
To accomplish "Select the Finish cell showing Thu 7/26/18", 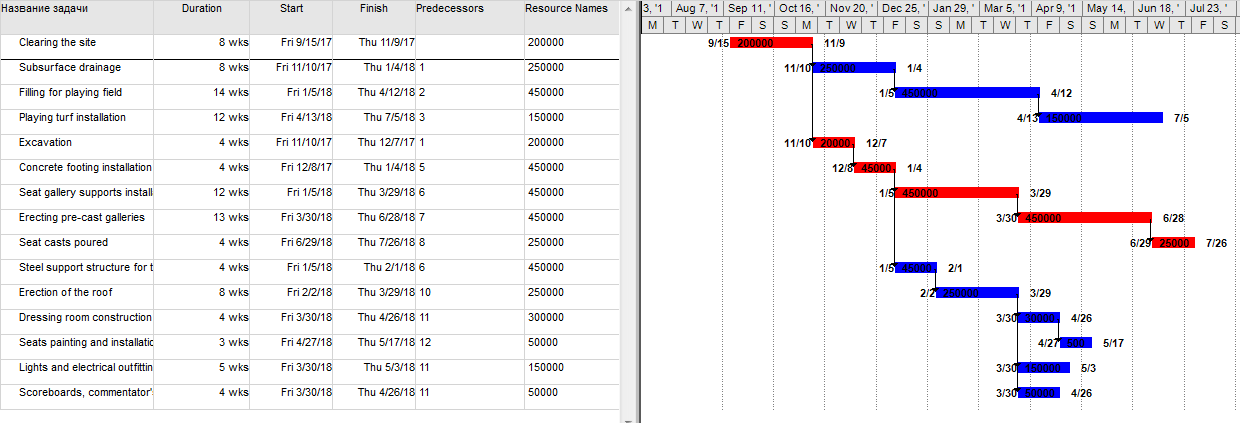I will point(373,243).
